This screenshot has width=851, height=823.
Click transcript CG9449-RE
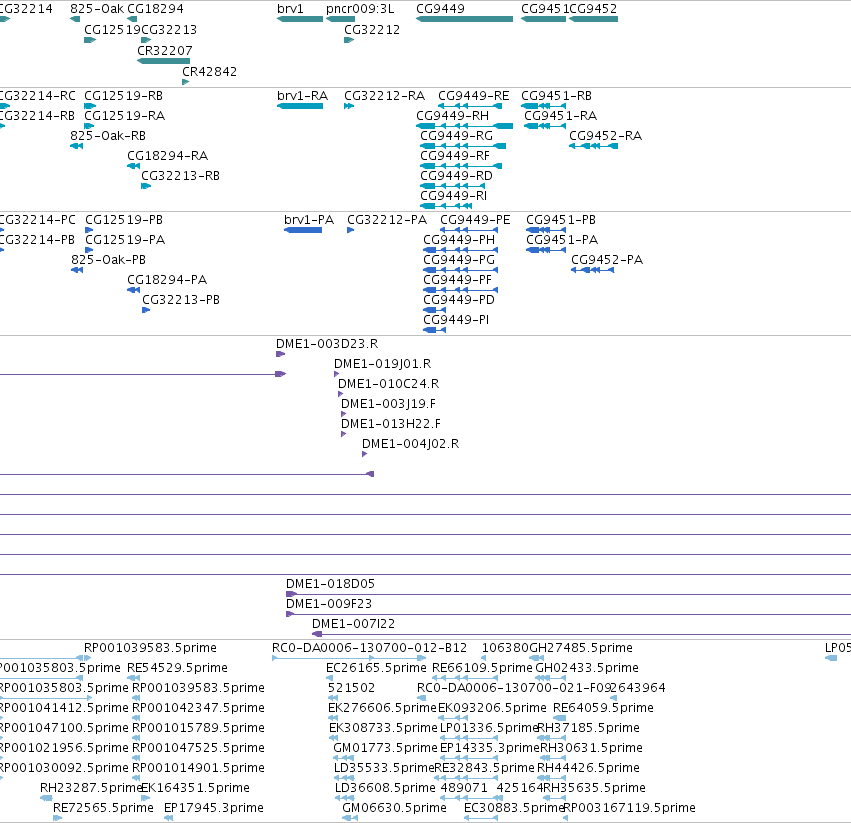[x=470, y=106]
